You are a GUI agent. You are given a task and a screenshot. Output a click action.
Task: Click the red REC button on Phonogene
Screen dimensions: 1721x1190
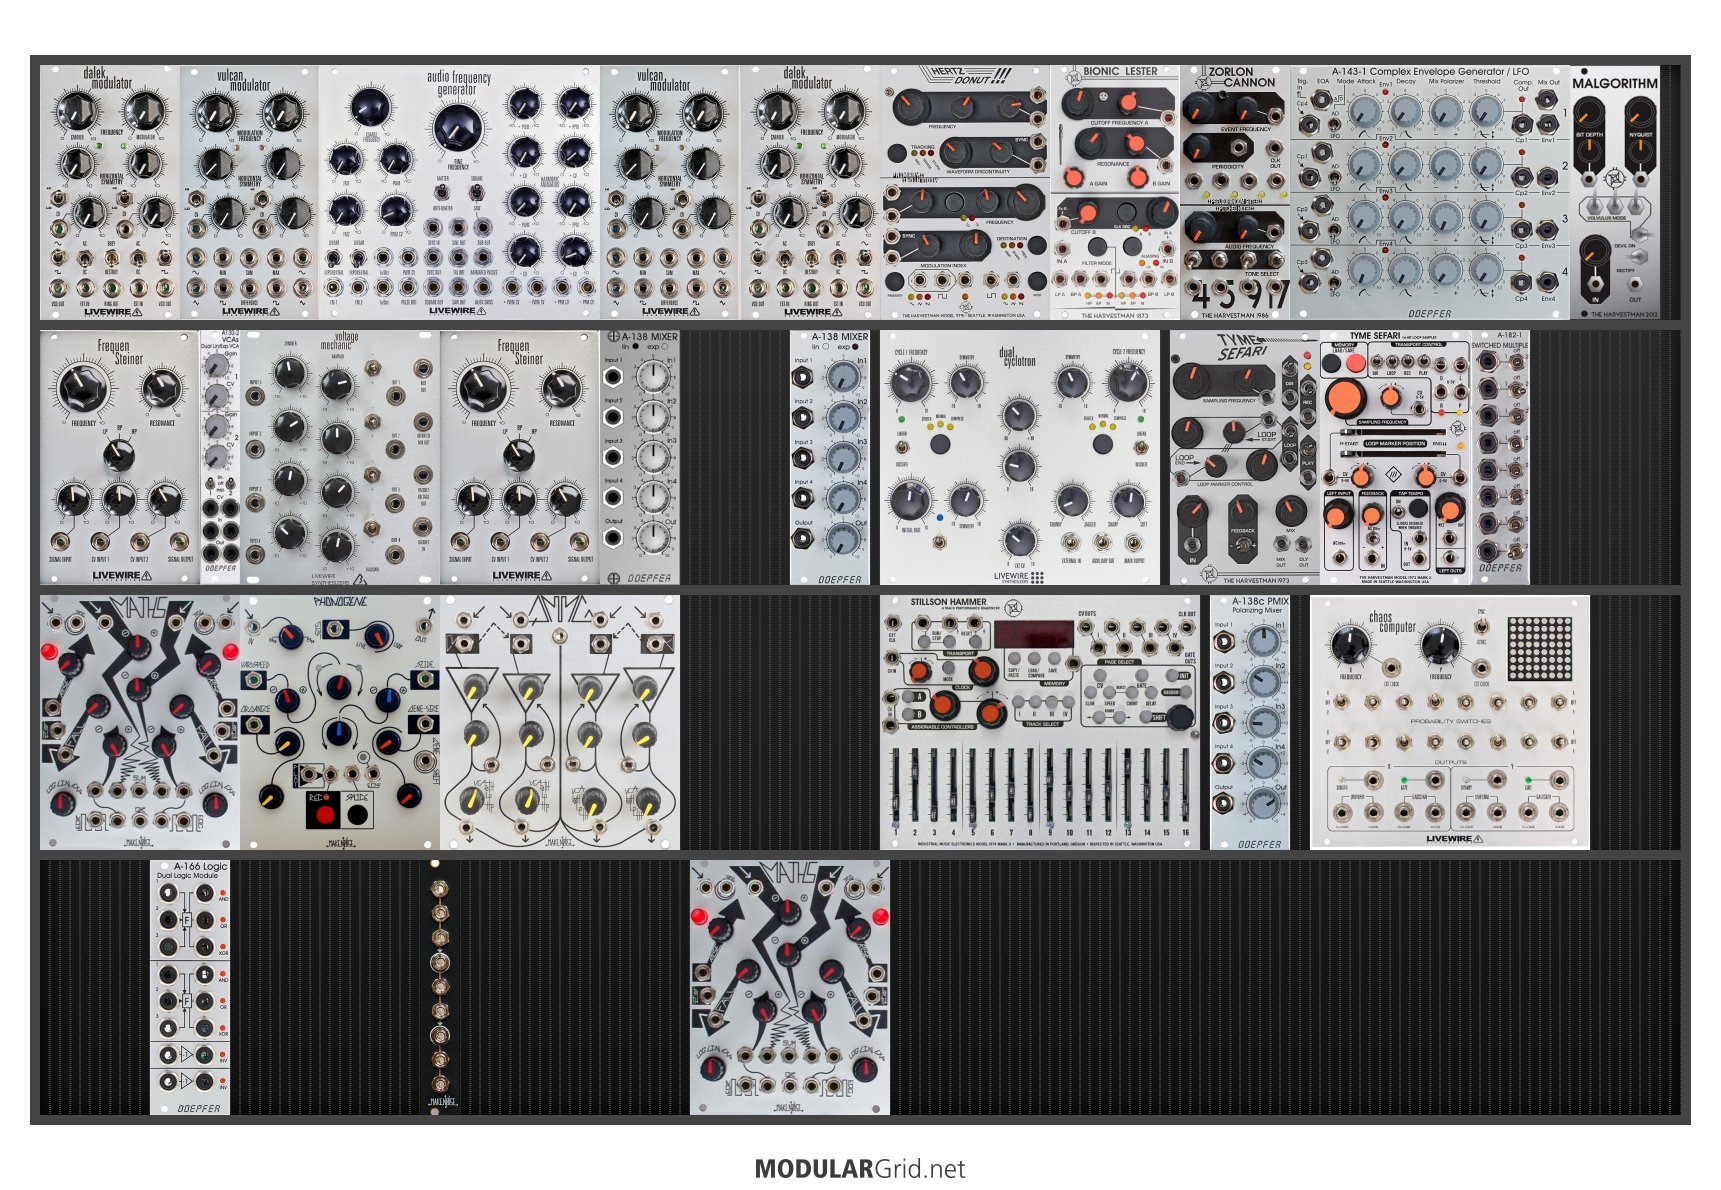[324, 813]
